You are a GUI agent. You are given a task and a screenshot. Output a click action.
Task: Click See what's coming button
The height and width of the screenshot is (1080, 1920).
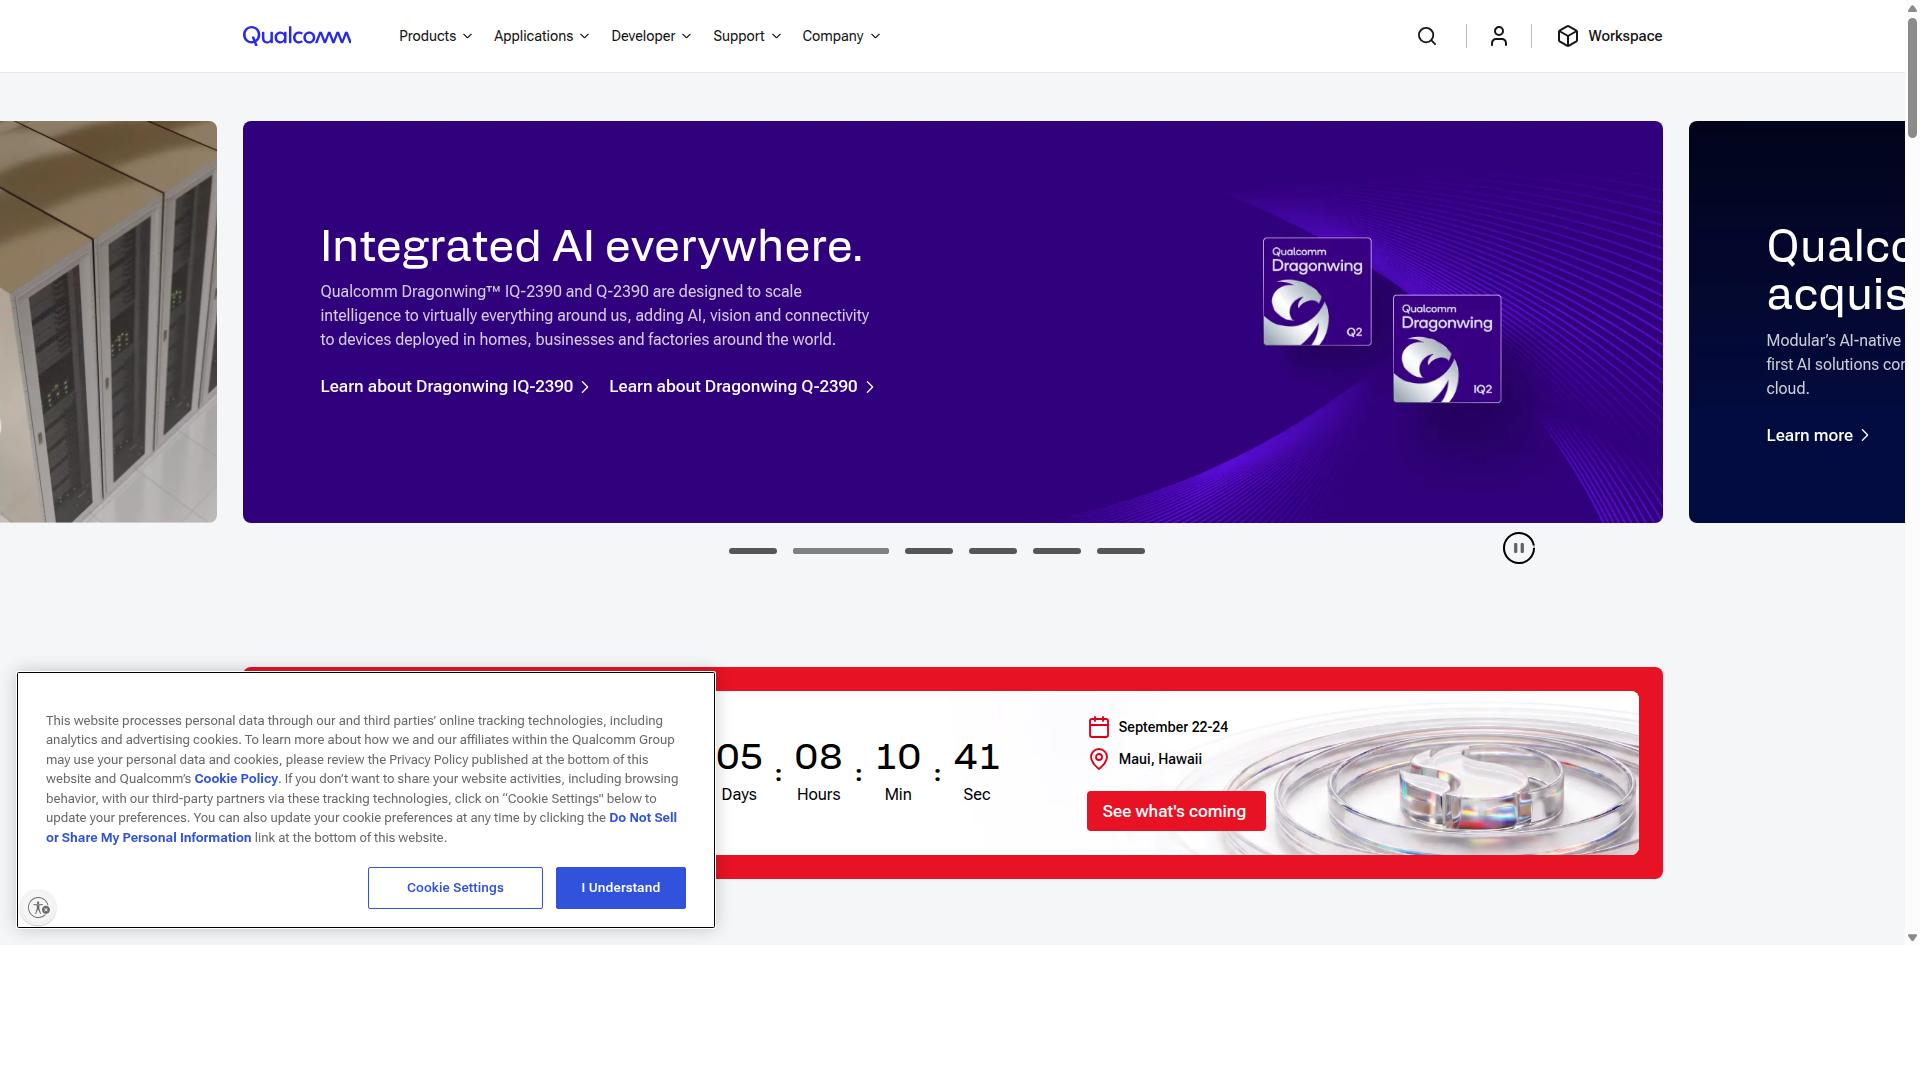point(1176,811)
